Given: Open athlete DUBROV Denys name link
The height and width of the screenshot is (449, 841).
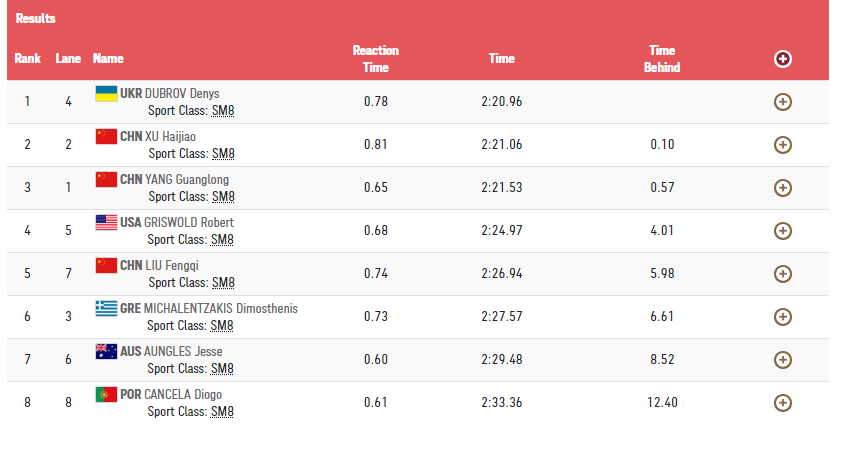Looking at the screenshot, I should tap(182, 93).
